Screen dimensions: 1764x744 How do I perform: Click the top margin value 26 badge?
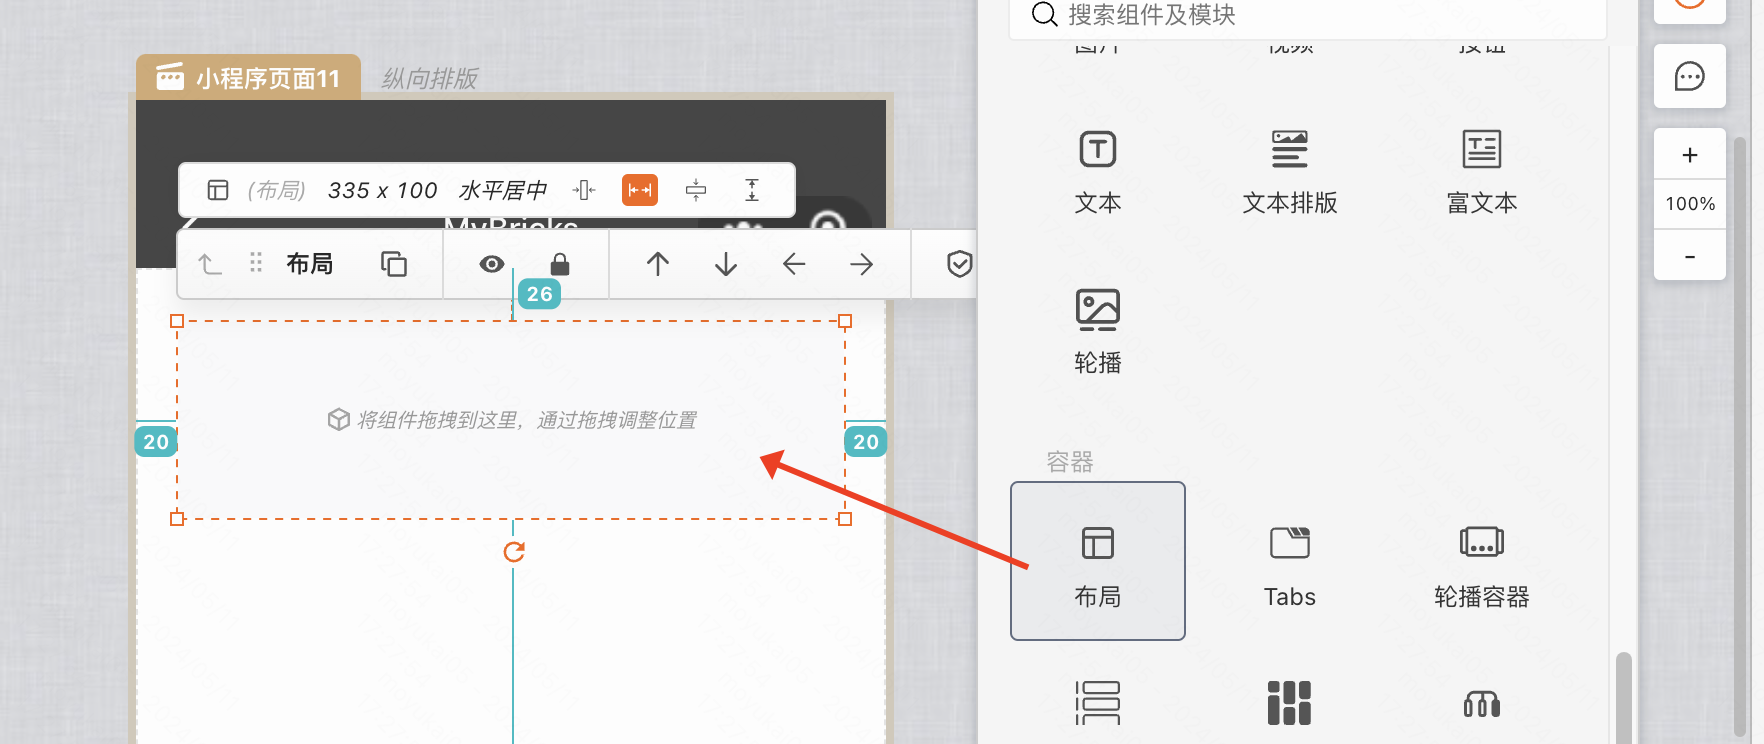coord(540,294)
